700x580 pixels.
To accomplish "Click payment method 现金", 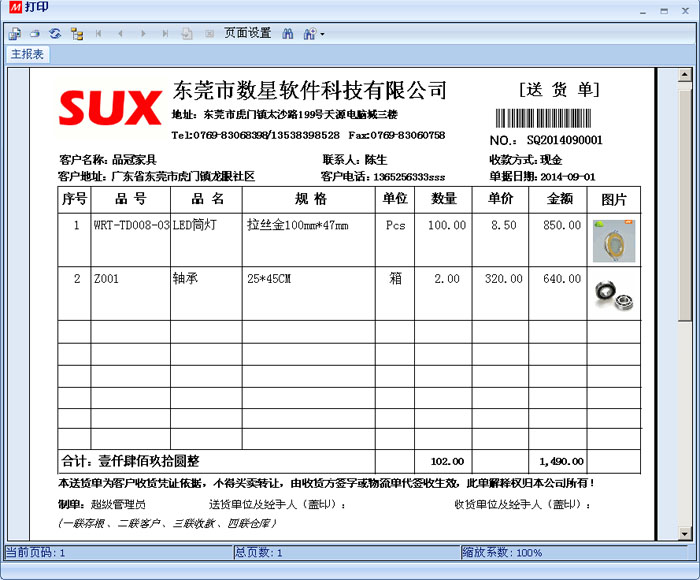I will pos(550,160).
